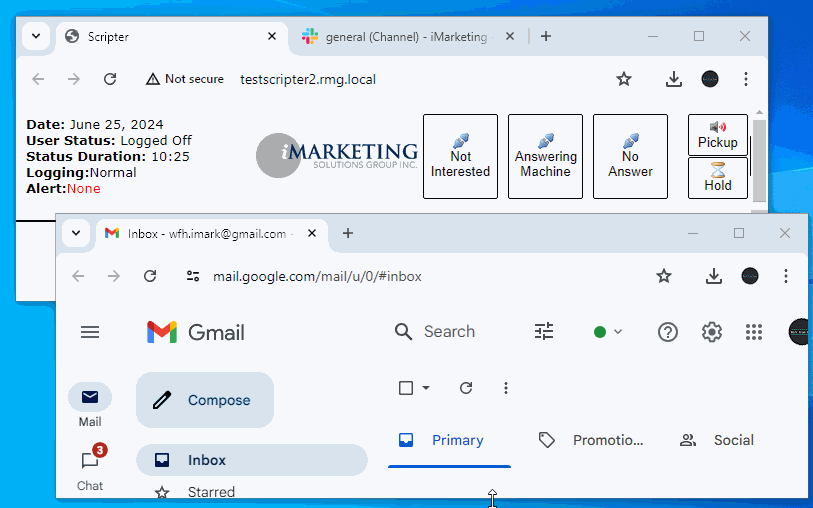Click the Mail sidebar icon

point(90,398)
